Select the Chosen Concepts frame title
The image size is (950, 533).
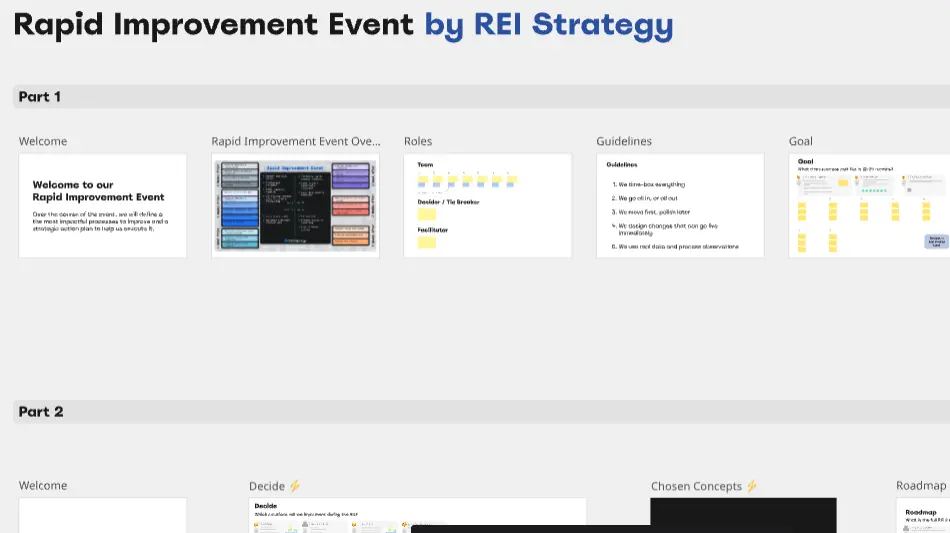point(696,486)
